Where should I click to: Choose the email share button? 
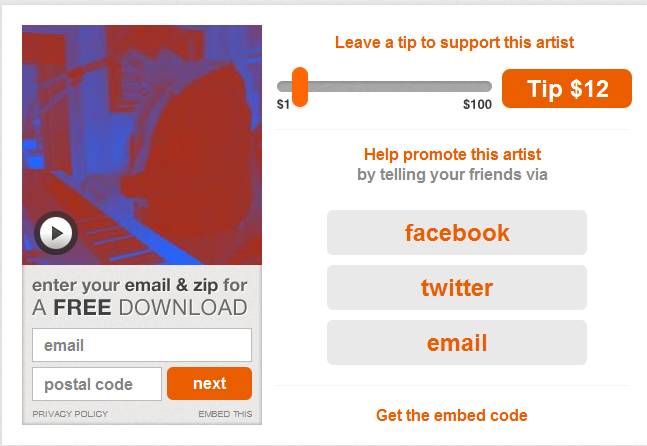[x=457, y=343]
